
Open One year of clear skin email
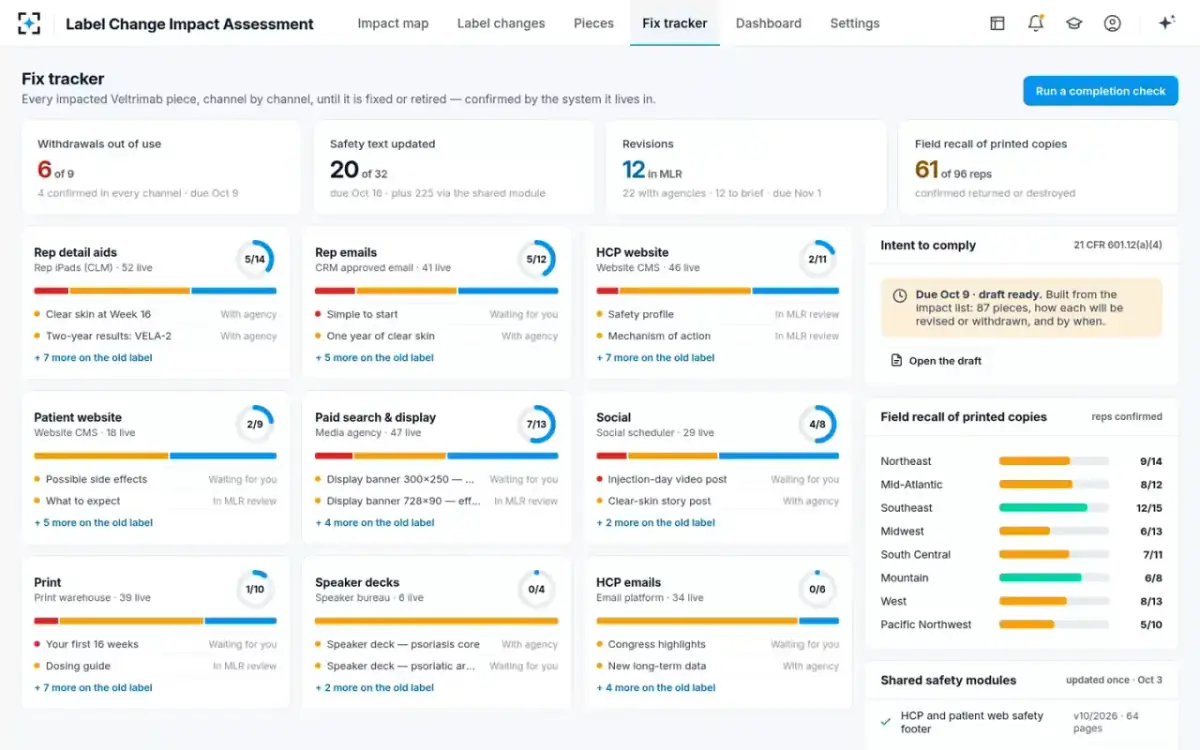(x=436, y=336)
